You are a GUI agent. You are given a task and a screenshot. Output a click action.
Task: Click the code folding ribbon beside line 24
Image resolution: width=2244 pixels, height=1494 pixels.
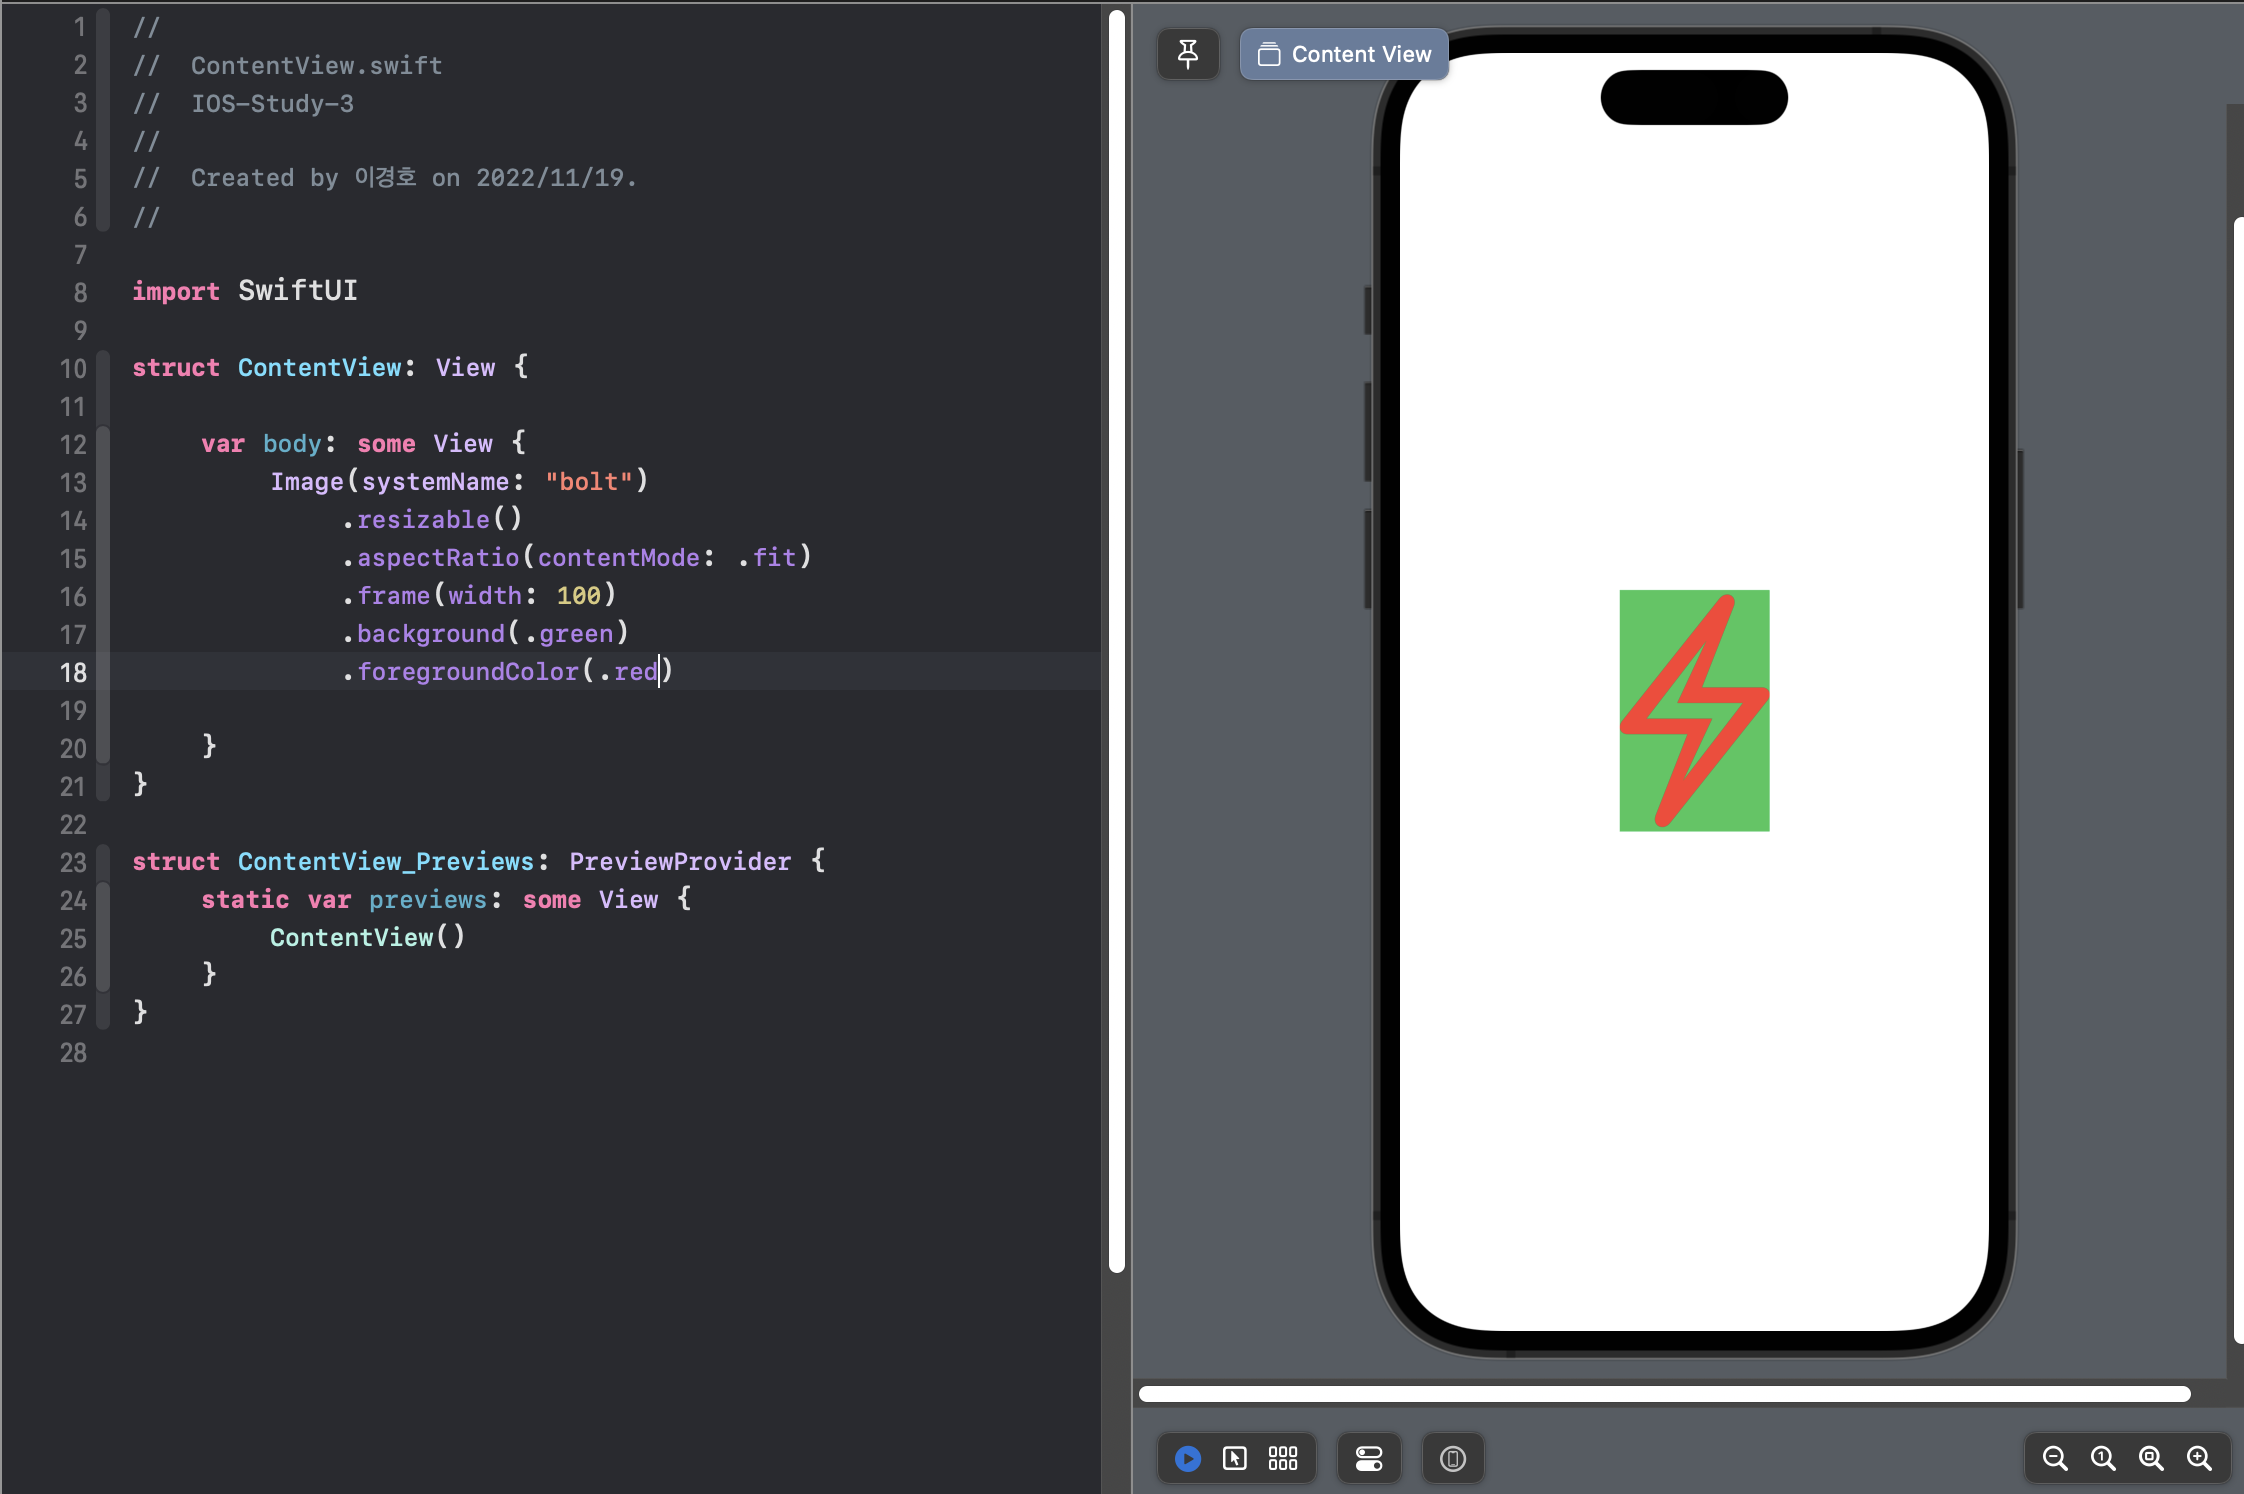click(x=103, y=900)
